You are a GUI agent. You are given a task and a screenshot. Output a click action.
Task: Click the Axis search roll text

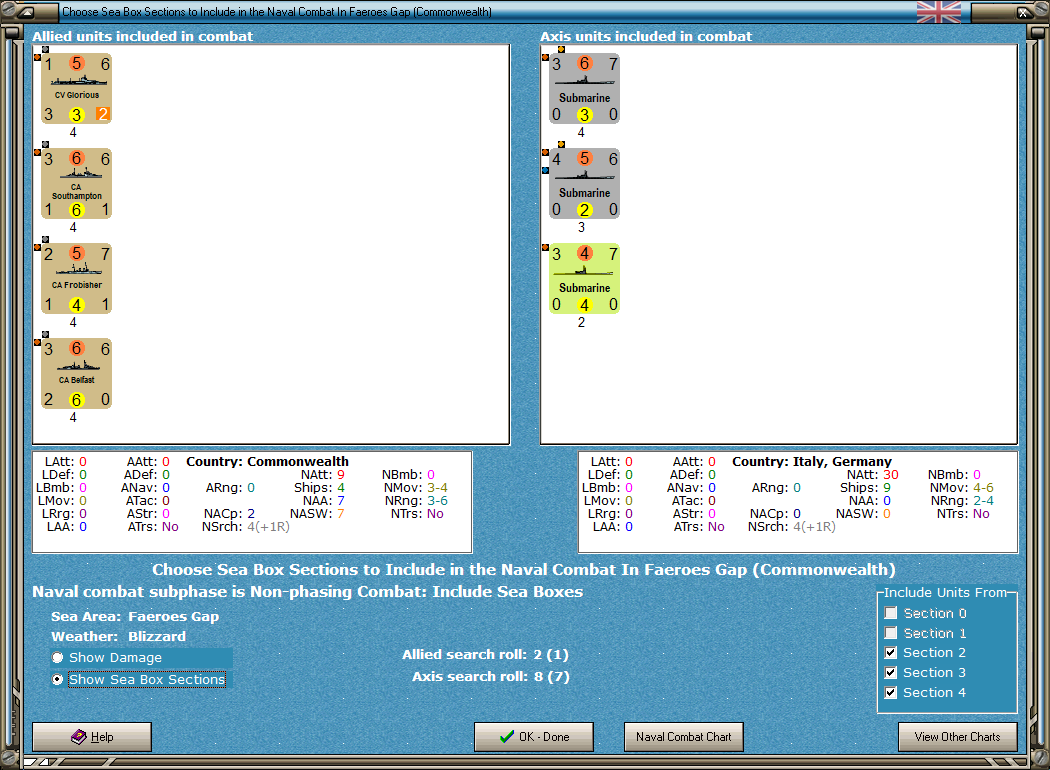coord(490,676)
